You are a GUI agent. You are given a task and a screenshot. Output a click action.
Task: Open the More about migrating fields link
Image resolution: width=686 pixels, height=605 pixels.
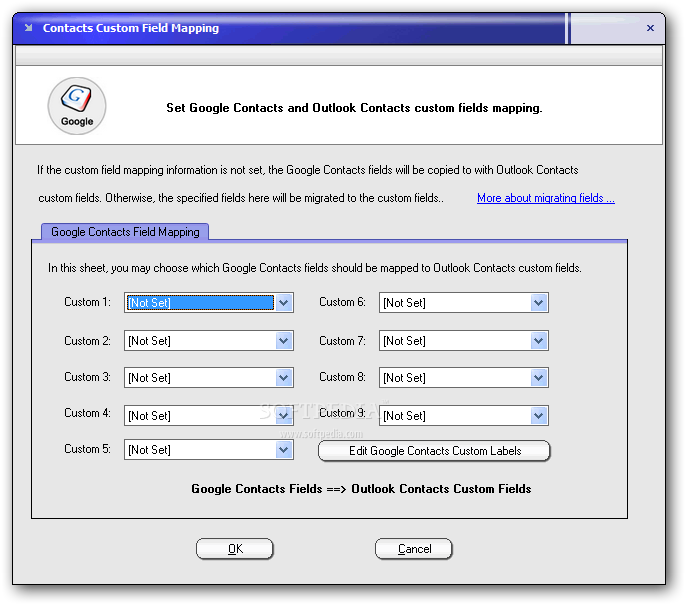point(546,198)
